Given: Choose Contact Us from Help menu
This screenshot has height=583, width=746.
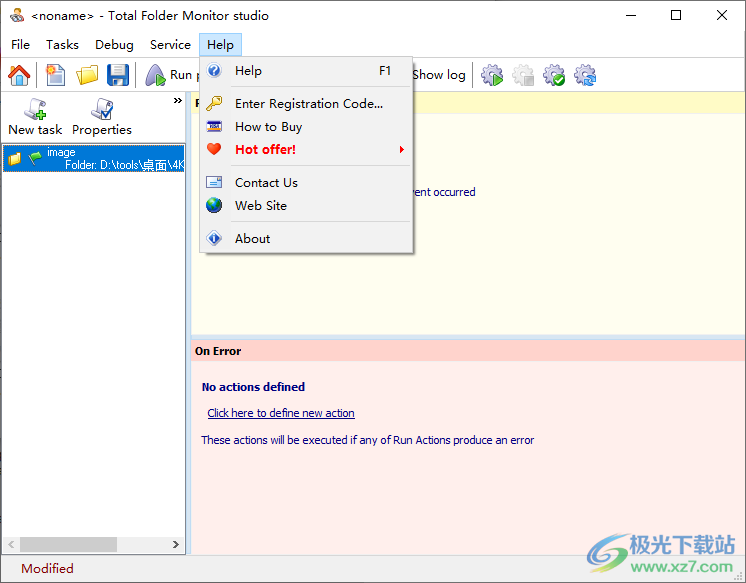Looking at the screenshot, I should point(306,183).
